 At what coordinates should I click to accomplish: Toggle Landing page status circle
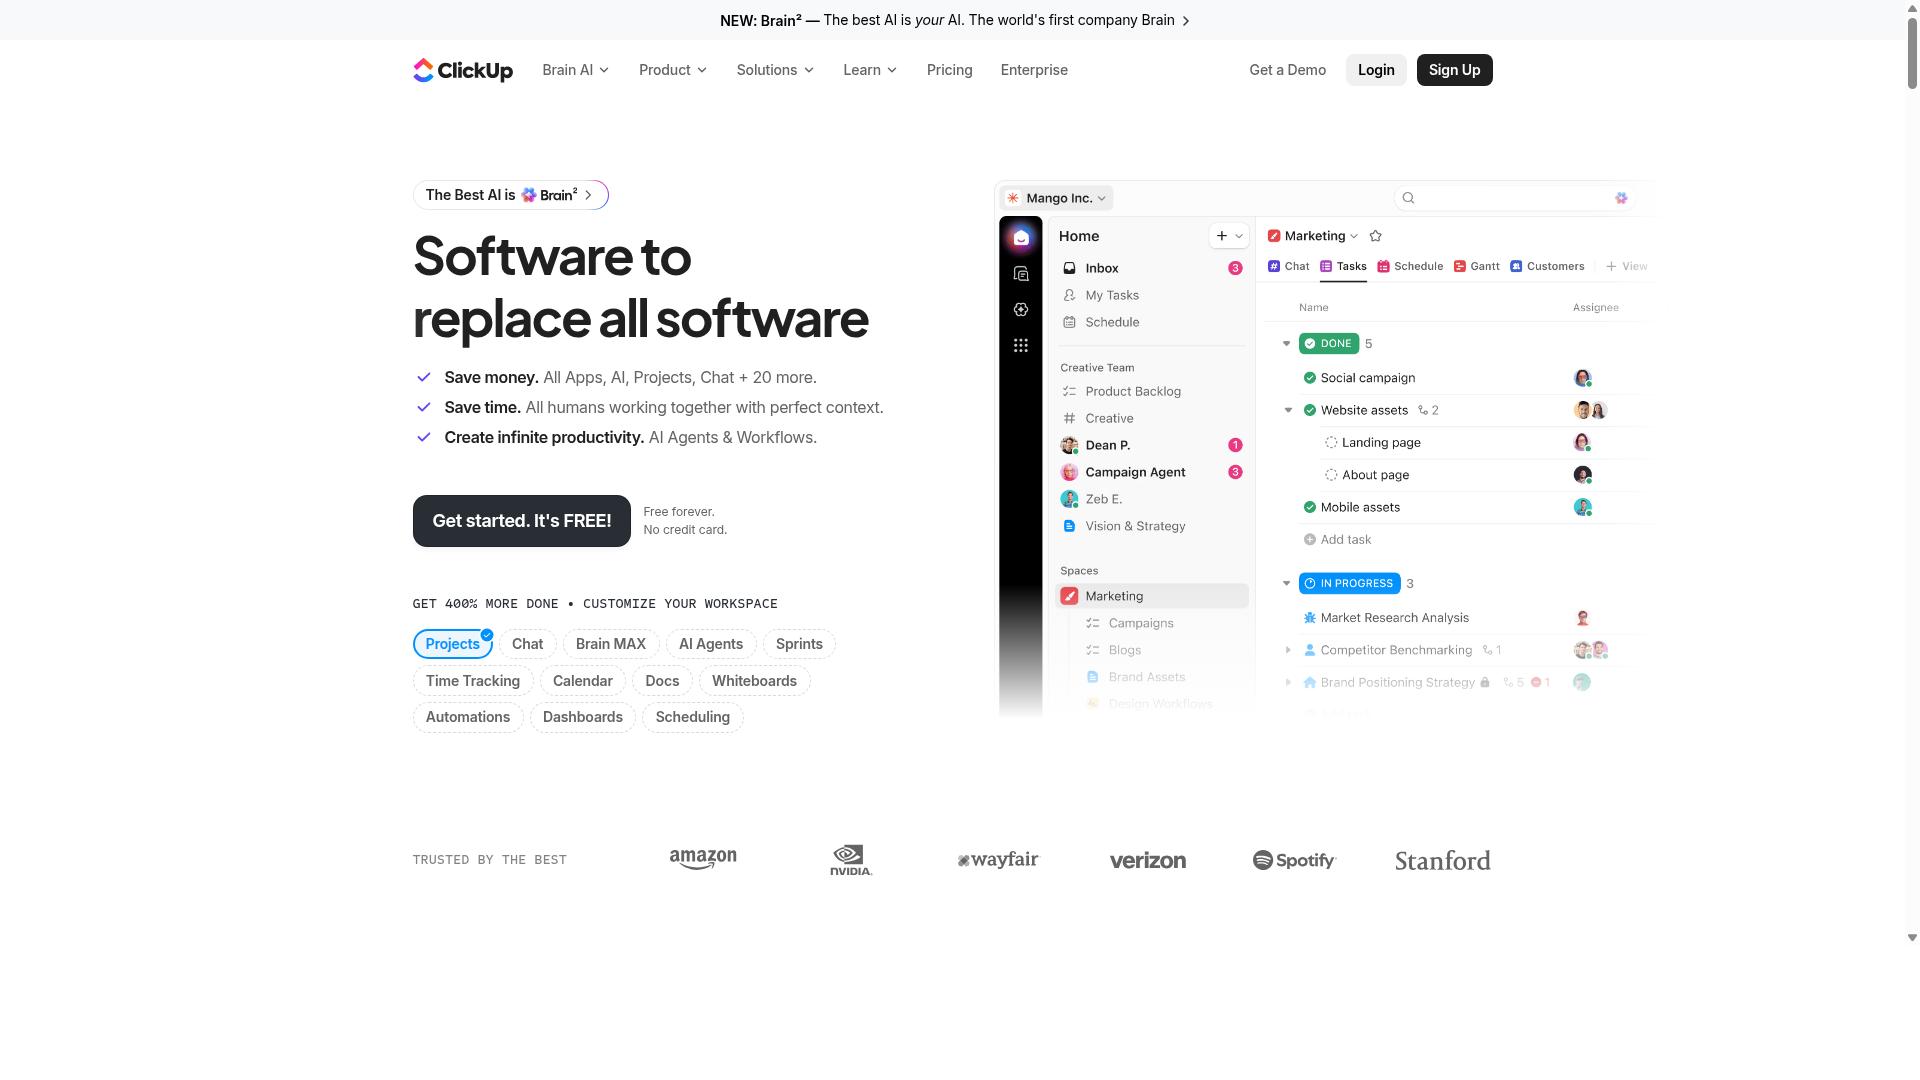tap(1331, 443)
